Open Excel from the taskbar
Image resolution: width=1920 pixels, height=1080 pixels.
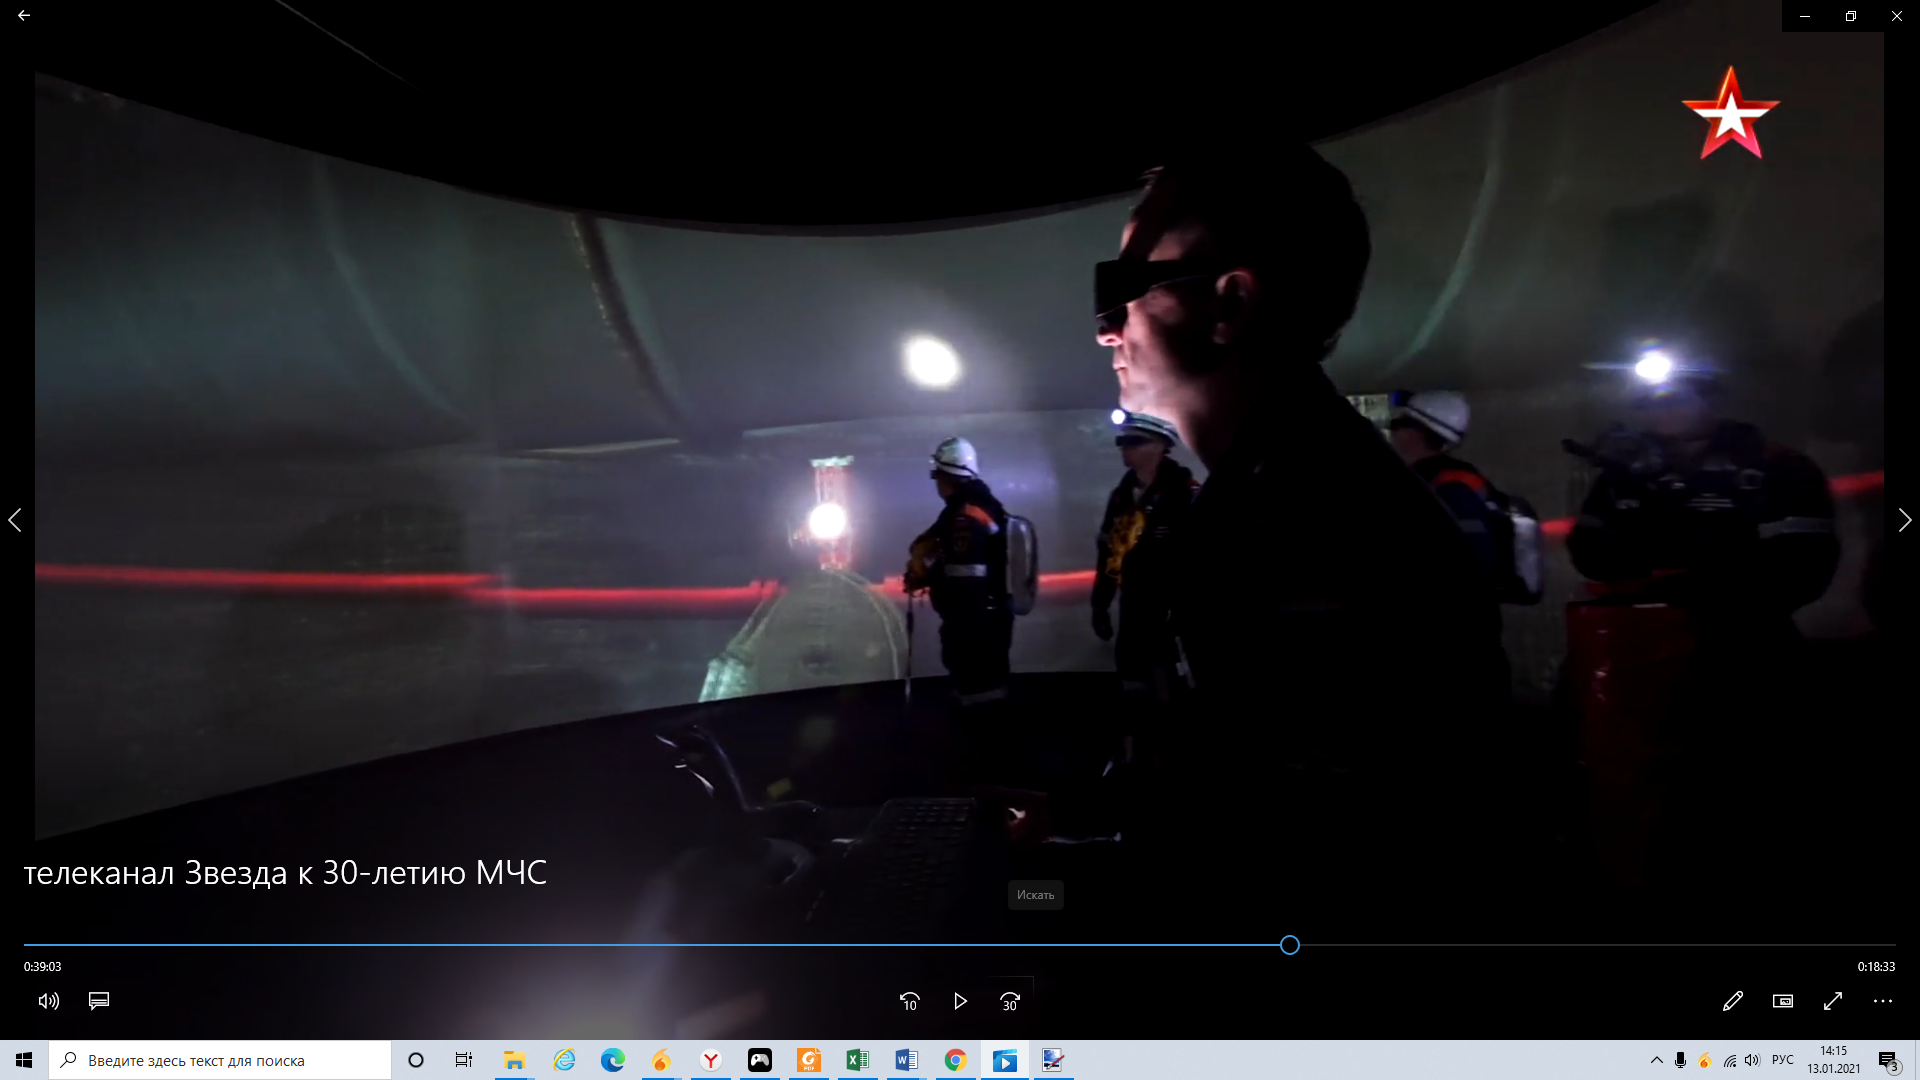tap(858, 1060)
